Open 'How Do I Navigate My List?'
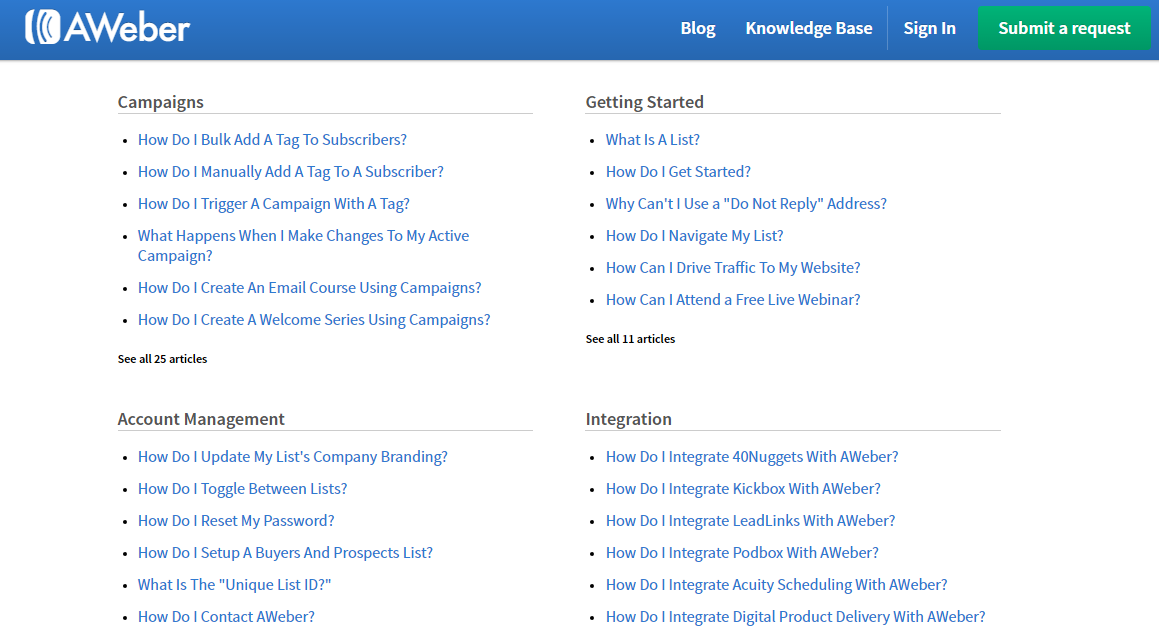The height and width of the screenshot is (633, 1159). tap(694, 235)
